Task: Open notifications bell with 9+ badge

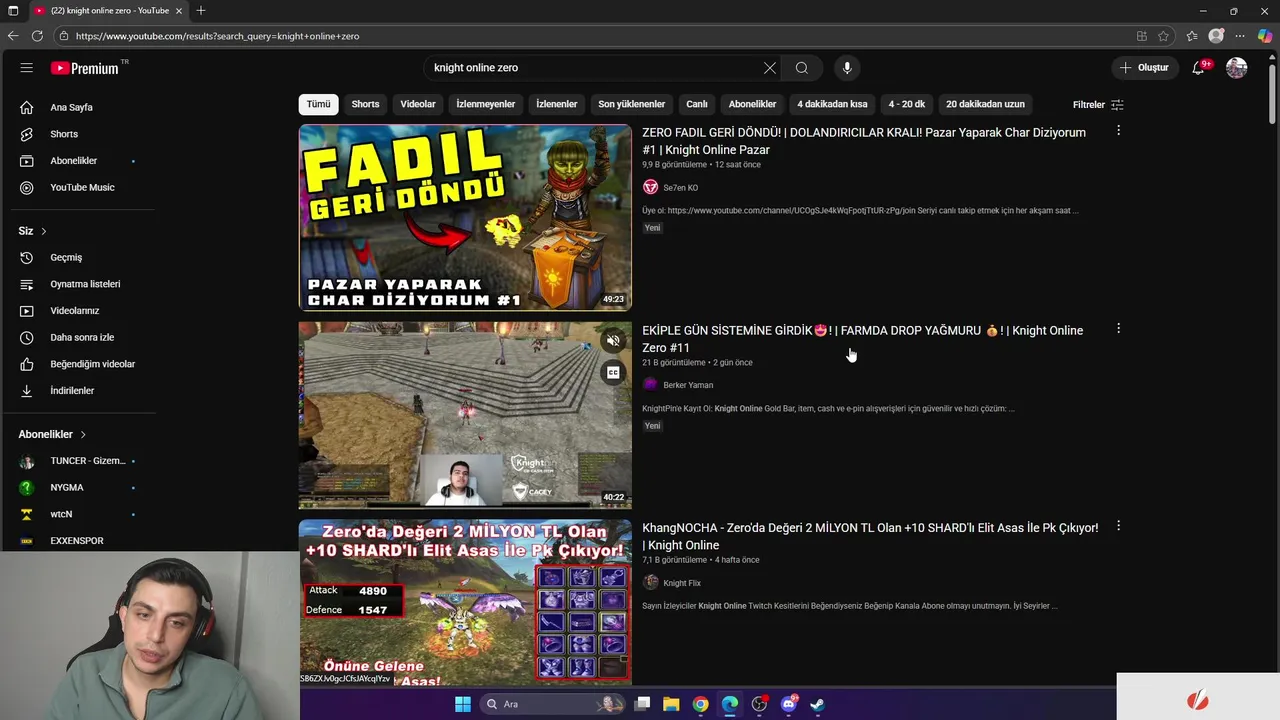Action: tap(1199, 68)
